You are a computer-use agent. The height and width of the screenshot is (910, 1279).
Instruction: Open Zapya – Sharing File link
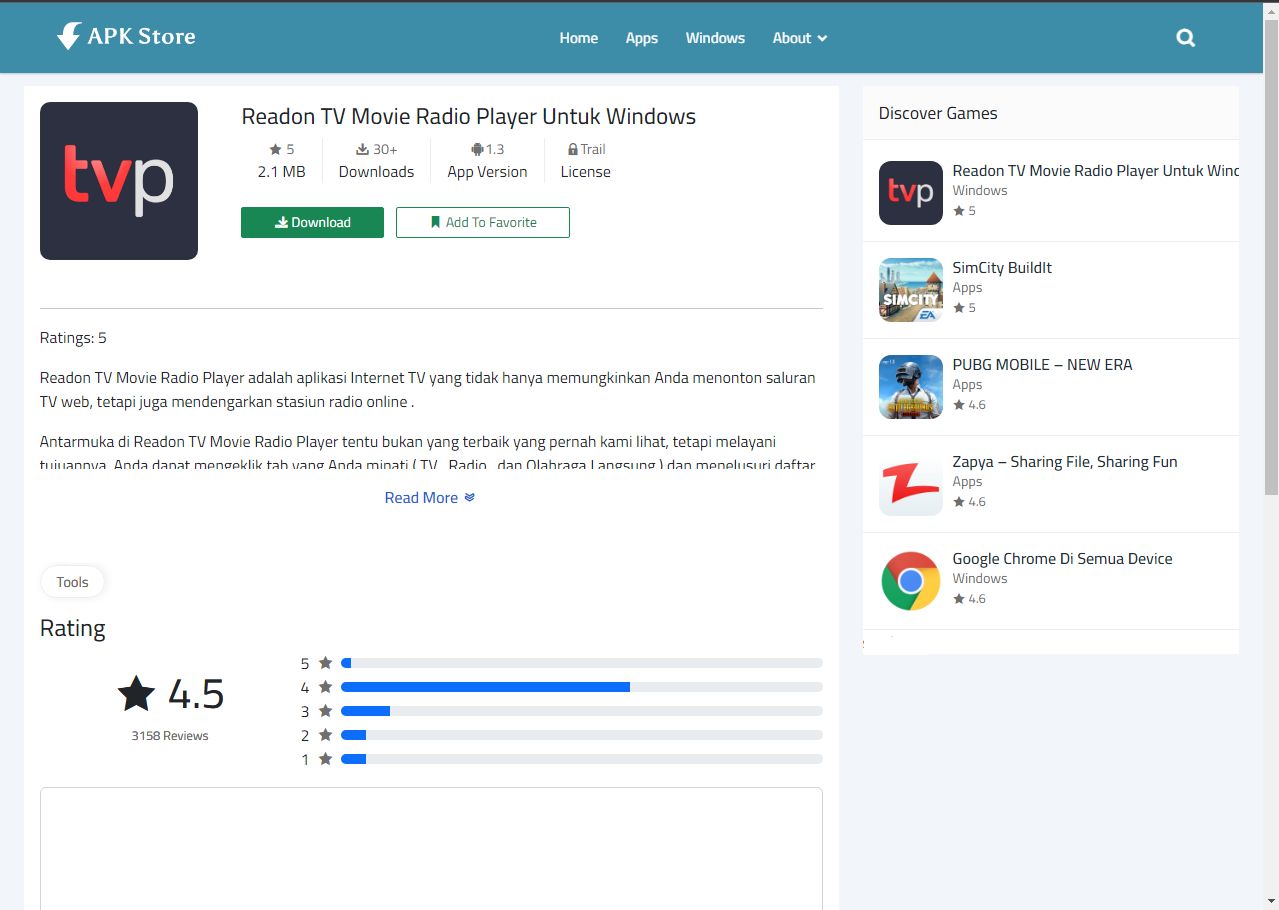[1065, 462]
